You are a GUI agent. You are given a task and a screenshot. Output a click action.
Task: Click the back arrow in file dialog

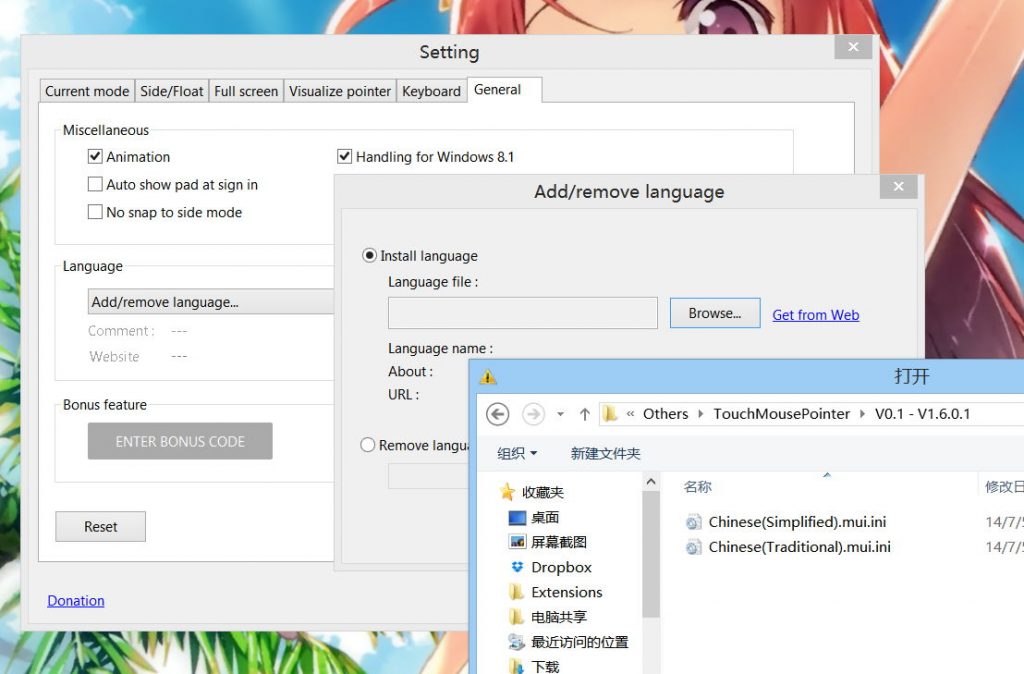tap(497, 414)
